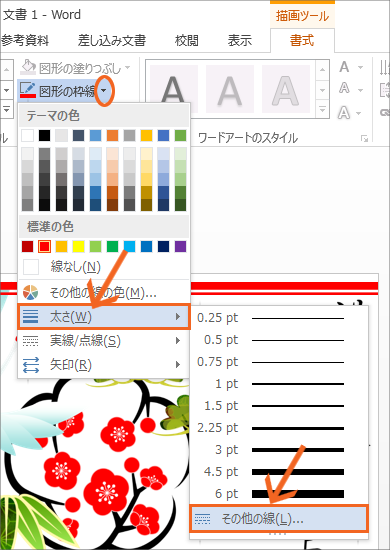
Task: Click the Shape Fill paint bucket icon
Action: pyautogui.click(x=28, y=67)
